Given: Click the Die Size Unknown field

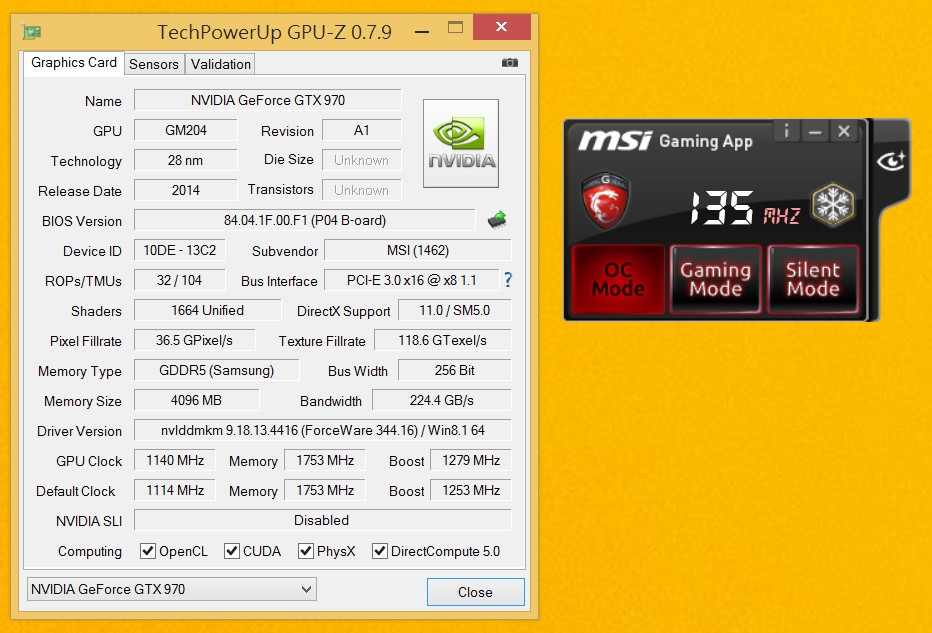Looking at the screenshot, I should coord(361,160).
